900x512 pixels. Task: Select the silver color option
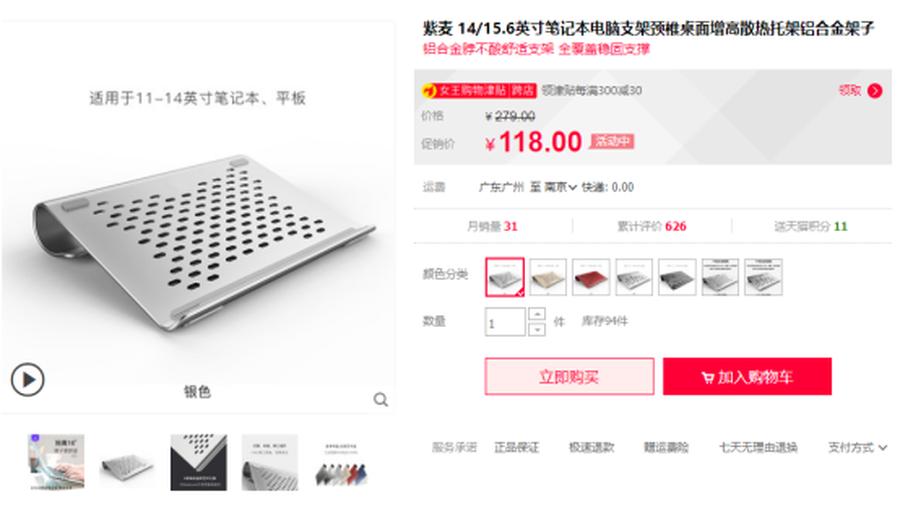coord(505,277)
